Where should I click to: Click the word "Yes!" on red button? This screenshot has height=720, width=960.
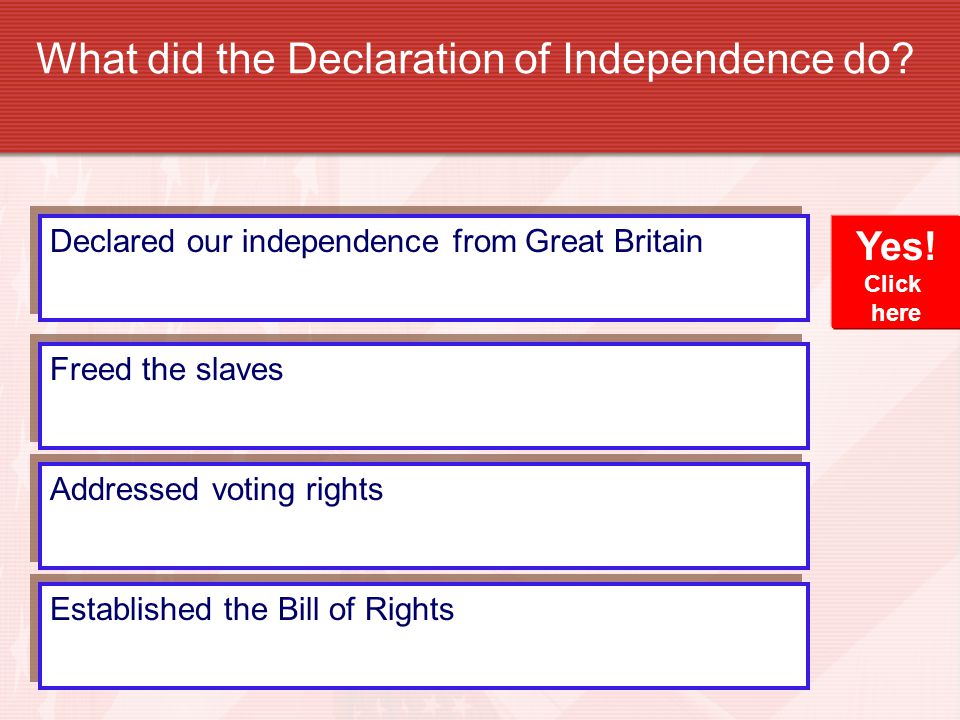pos(896,246)
